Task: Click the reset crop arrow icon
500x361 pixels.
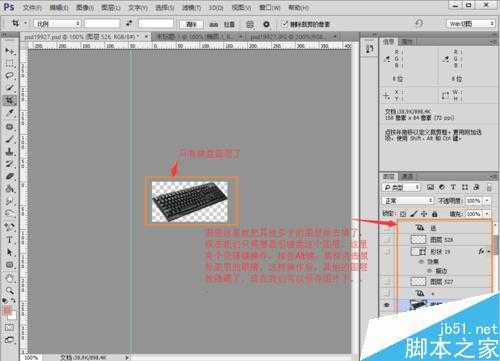Action: [x=419, y=23]
